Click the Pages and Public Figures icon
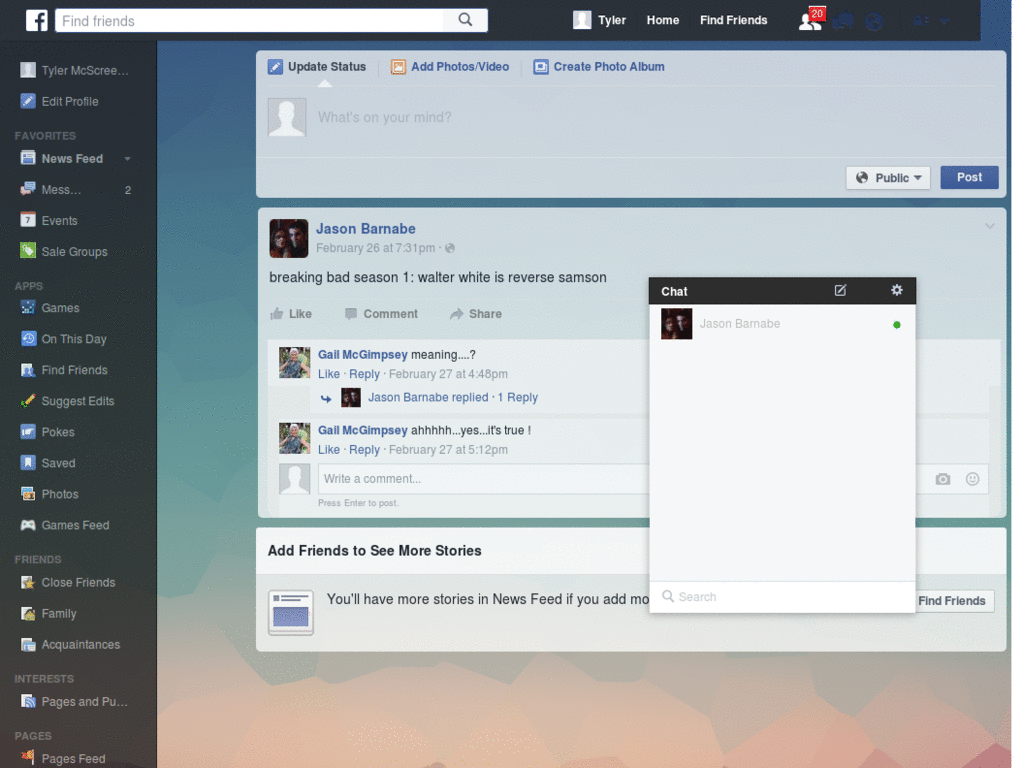Image resolution: width=1024 pixels, height=768 pixels. click(27, 701)
